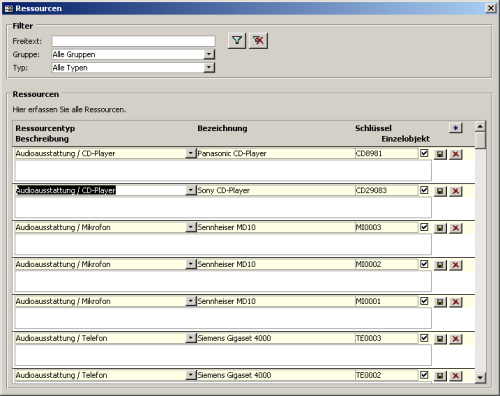
Task: Apply the filter with the funnel icon
Action: (x=237, y=41)
